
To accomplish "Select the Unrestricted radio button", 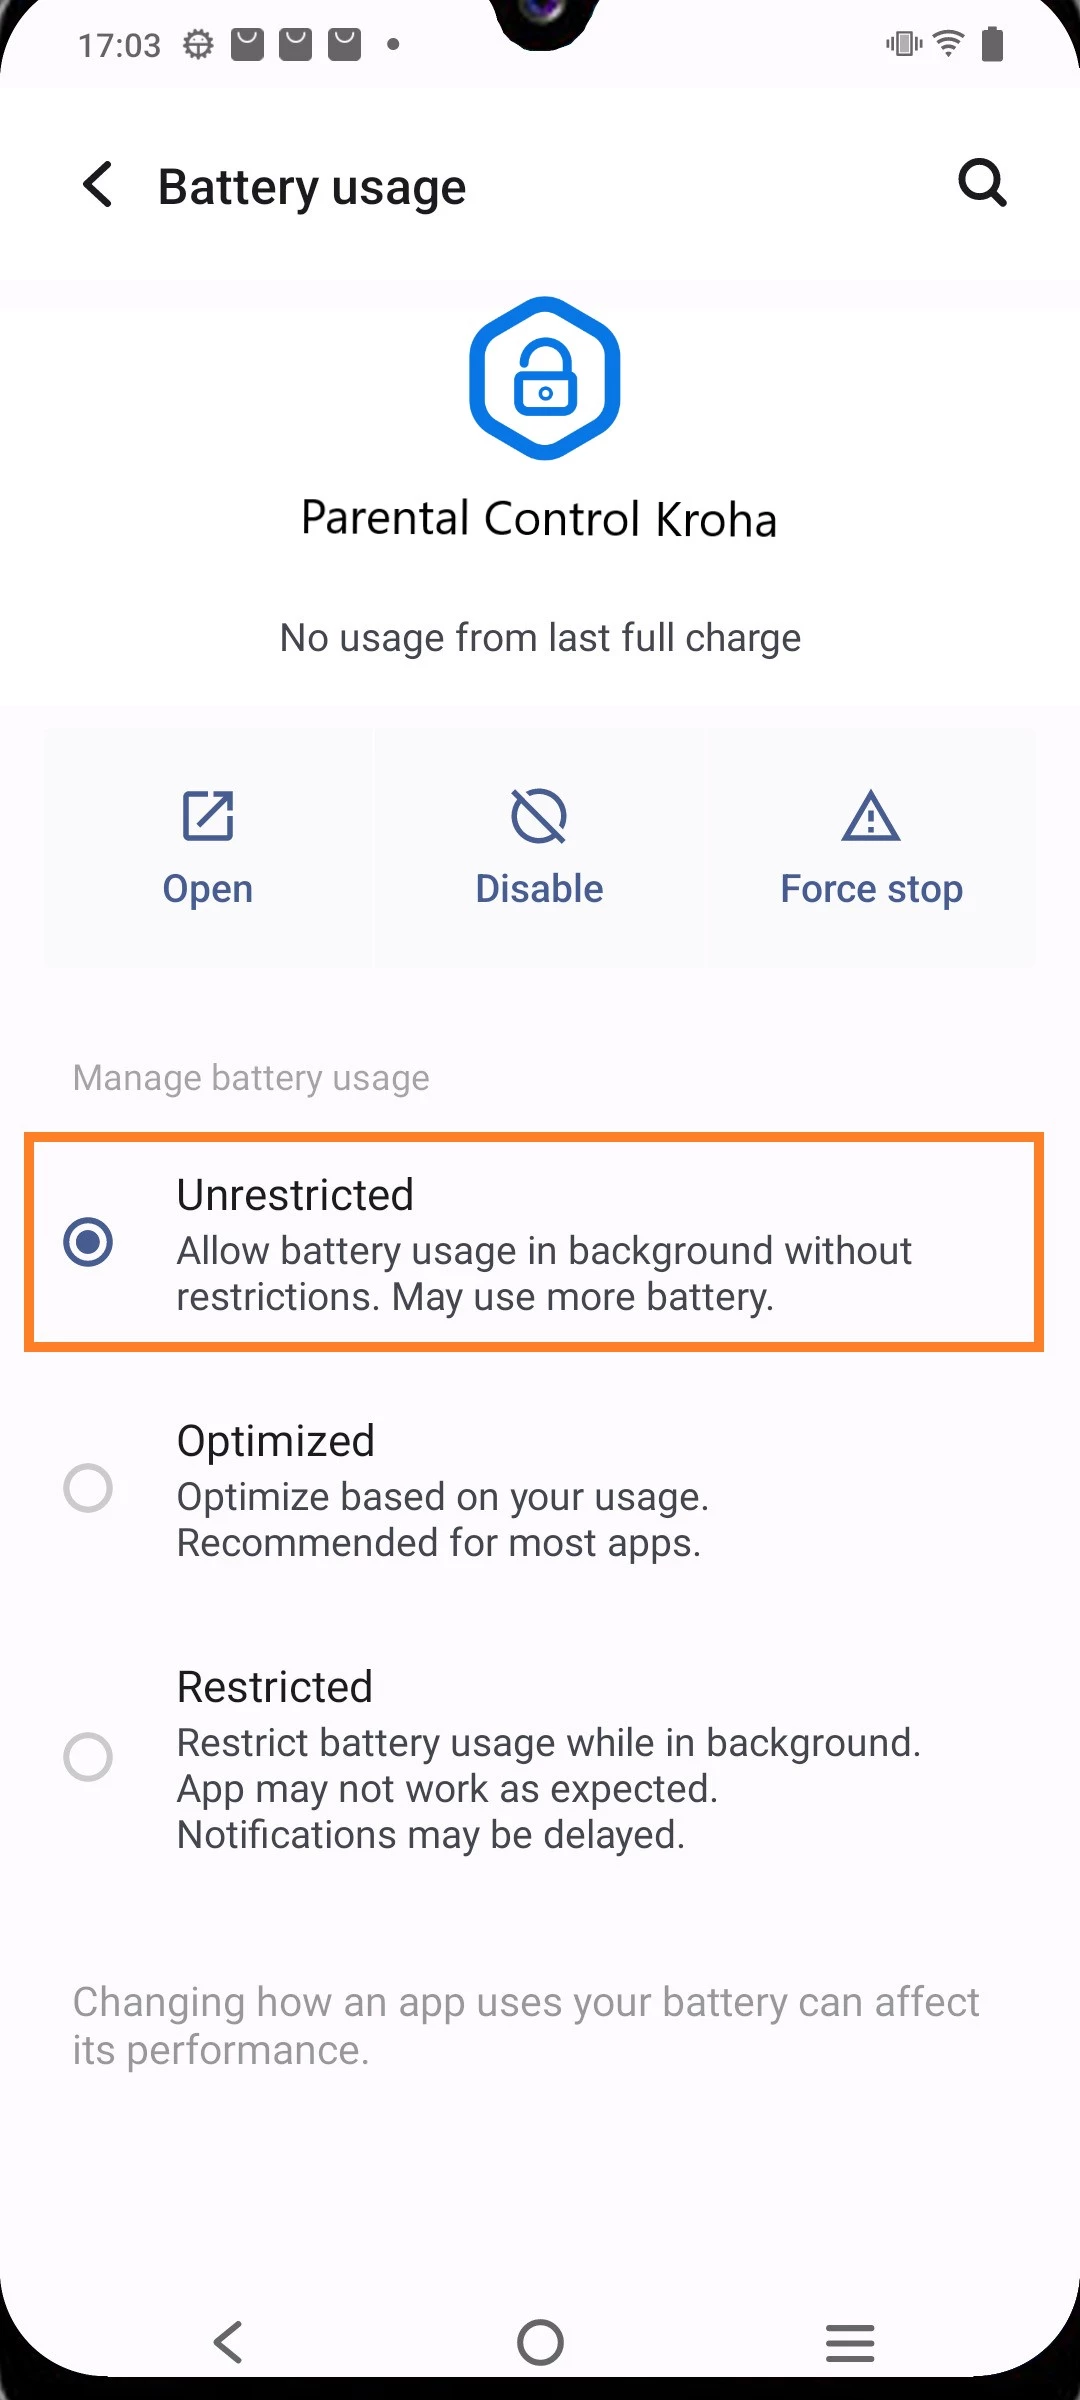I will point(88,1242).
